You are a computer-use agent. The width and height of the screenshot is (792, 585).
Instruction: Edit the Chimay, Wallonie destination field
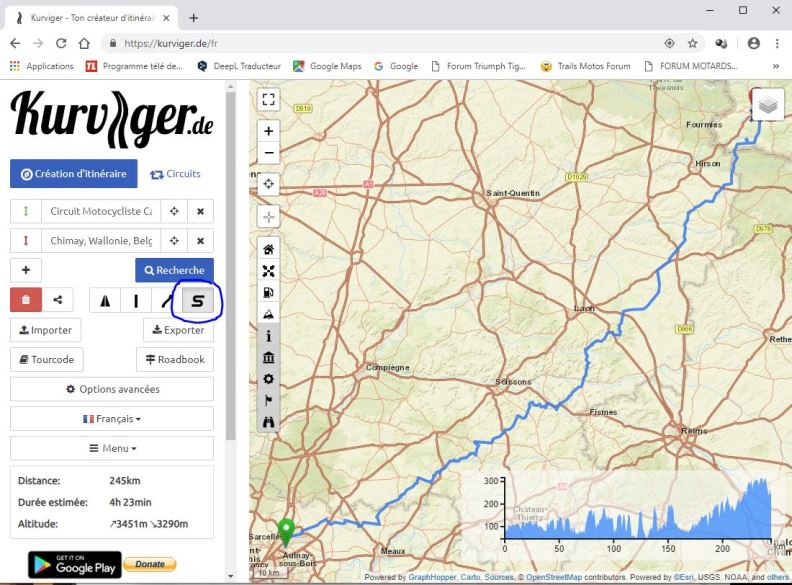coord(101,240)
